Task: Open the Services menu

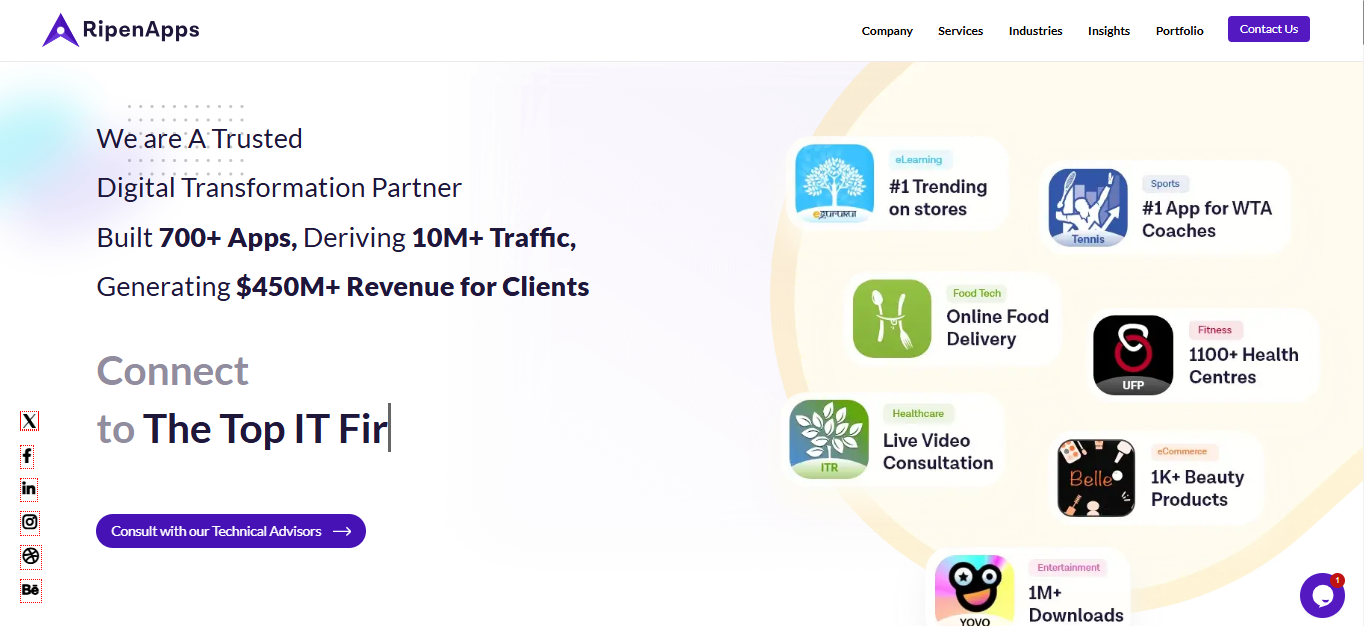Action: (x=960, y=31)
